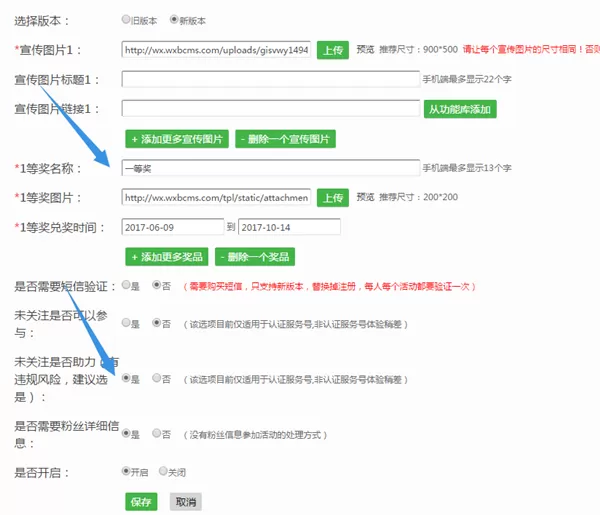600x515 pixels.
Task: Select 否 for 未关注是否可以参与
Action: click(x=157, y=323)
